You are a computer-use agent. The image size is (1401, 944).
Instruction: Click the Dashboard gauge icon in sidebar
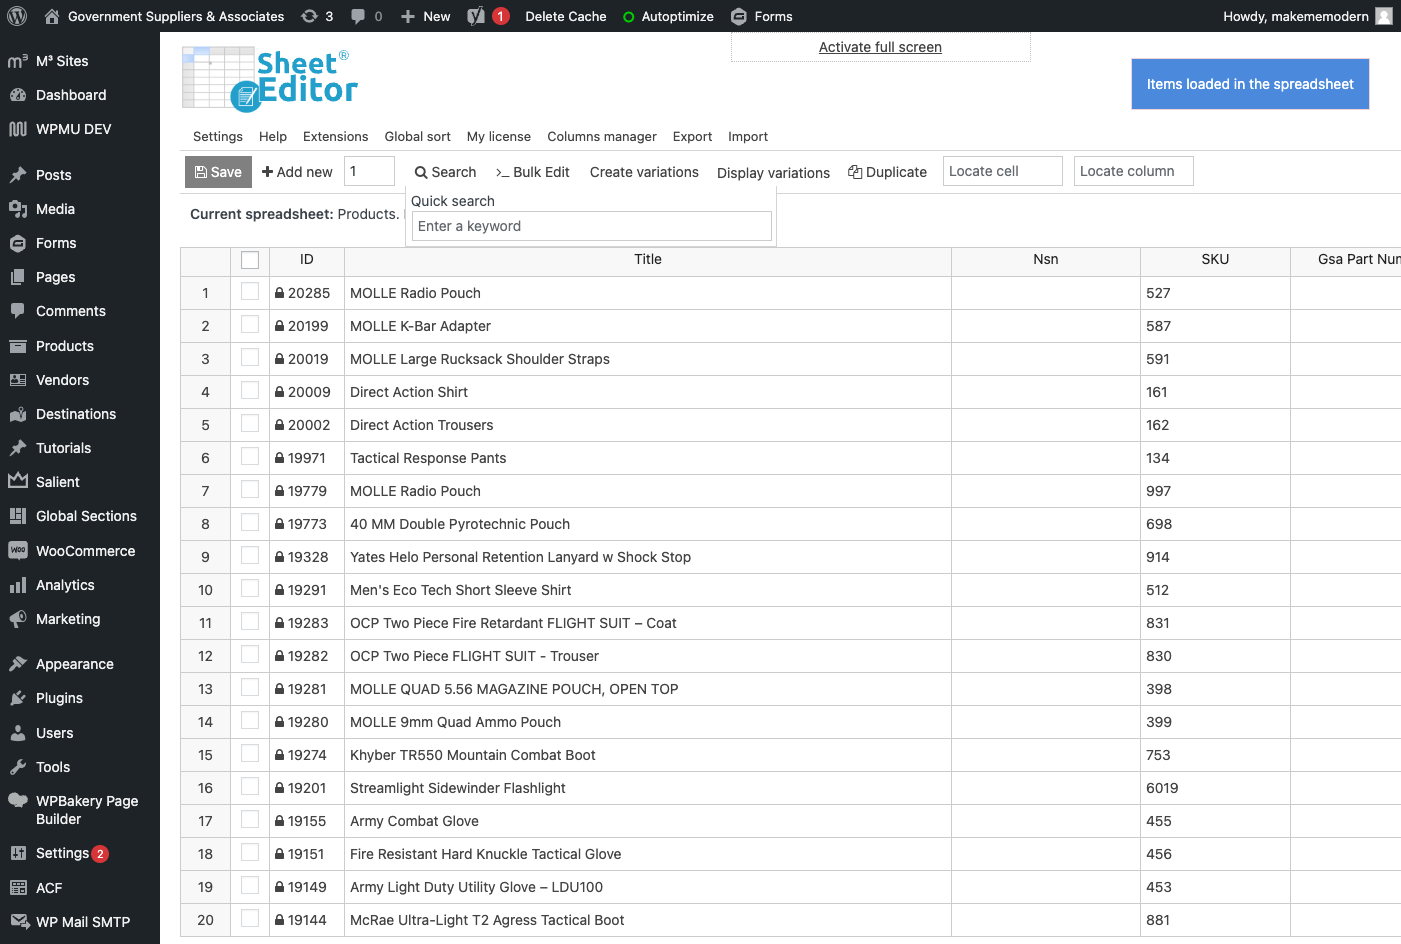(18, 95)
